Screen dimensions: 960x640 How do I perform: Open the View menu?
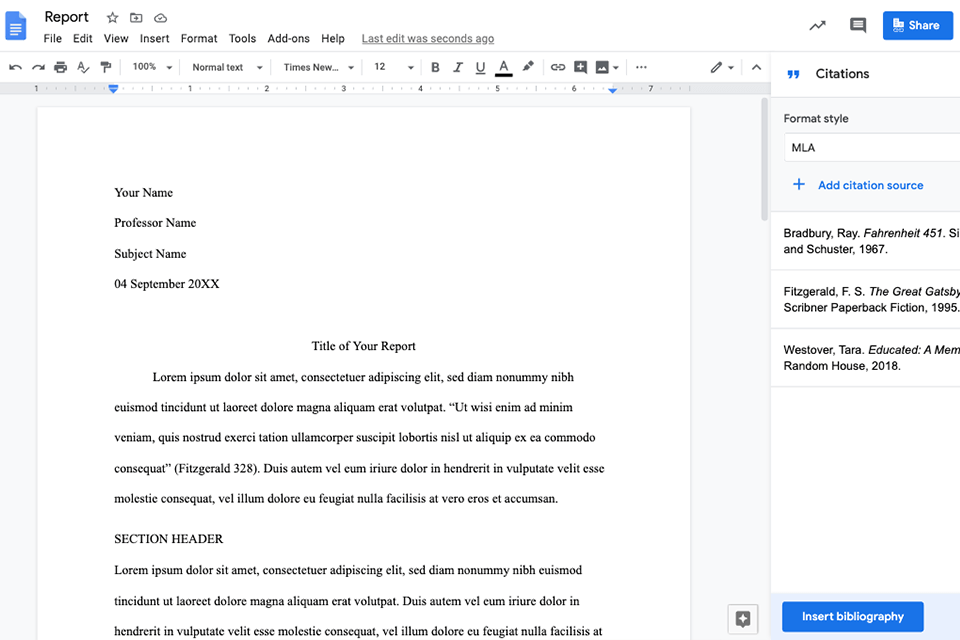[116, 39]
